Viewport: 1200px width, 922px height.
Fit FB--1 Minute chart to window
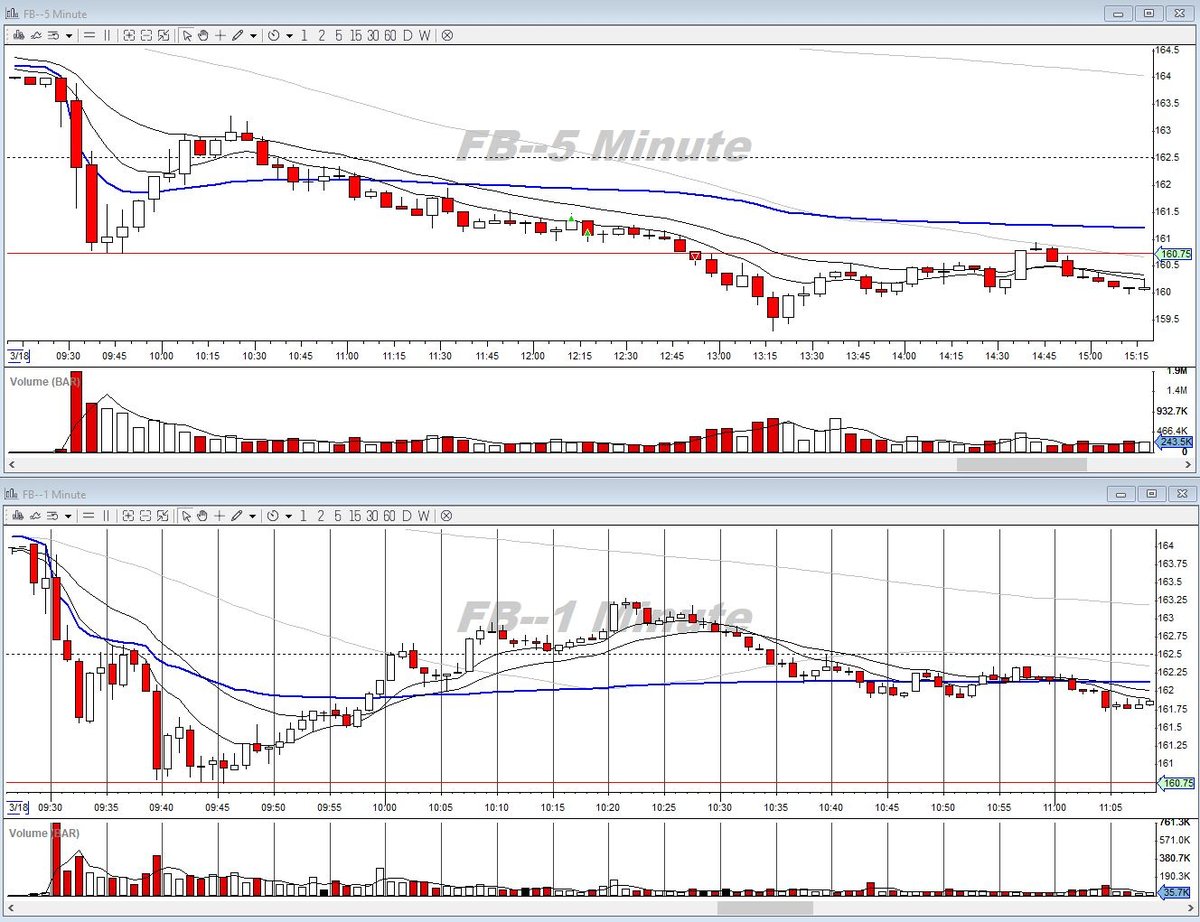tap(163, 516)
